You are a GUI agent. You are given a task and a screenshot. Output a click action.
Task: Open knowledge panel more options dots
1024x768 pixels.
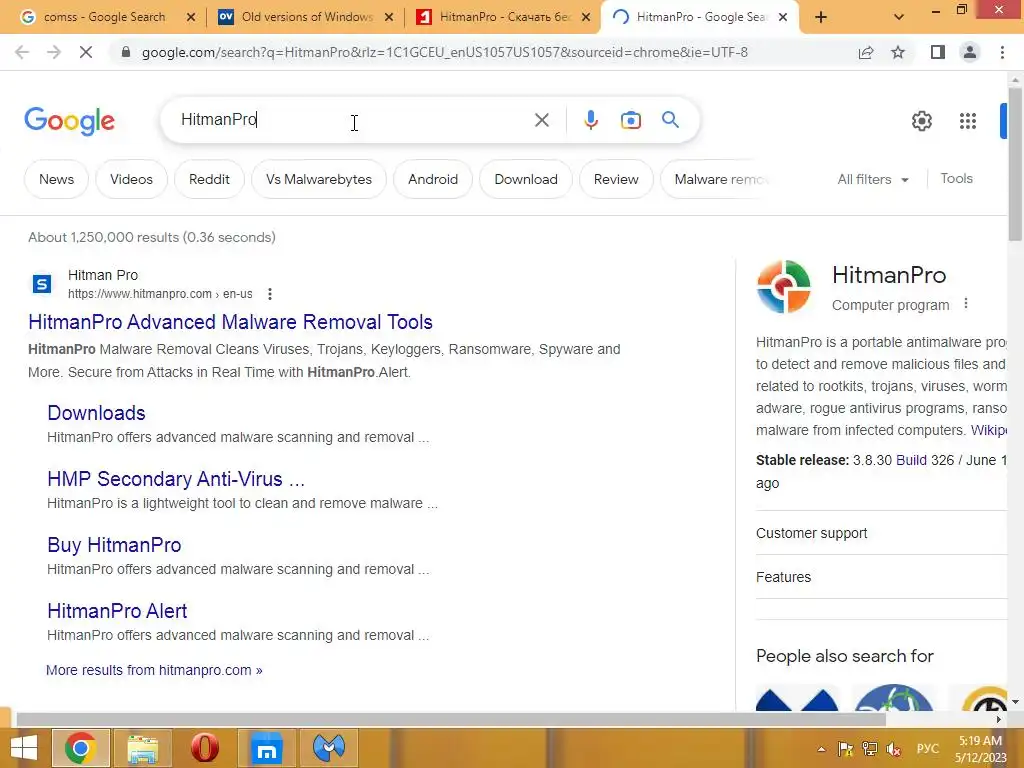click(x=966, y=304)
